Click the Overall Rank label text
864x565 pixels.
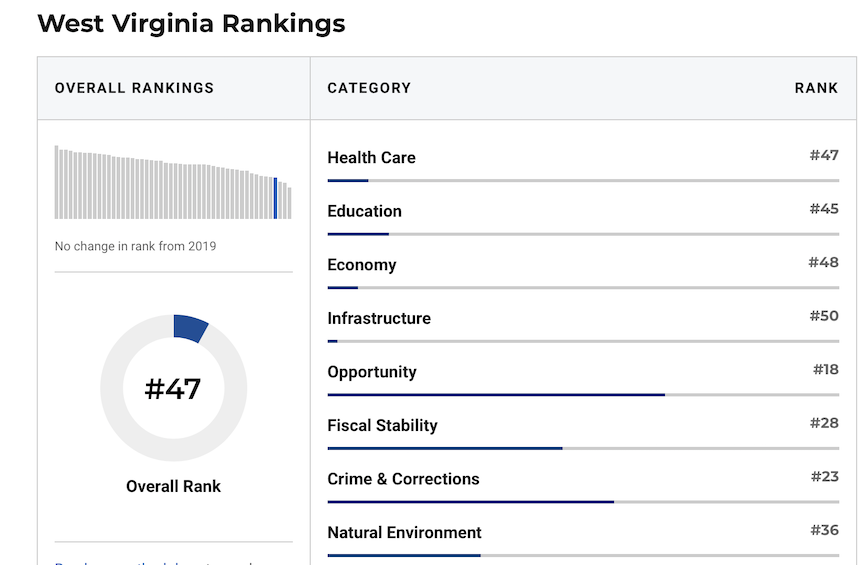173,487
